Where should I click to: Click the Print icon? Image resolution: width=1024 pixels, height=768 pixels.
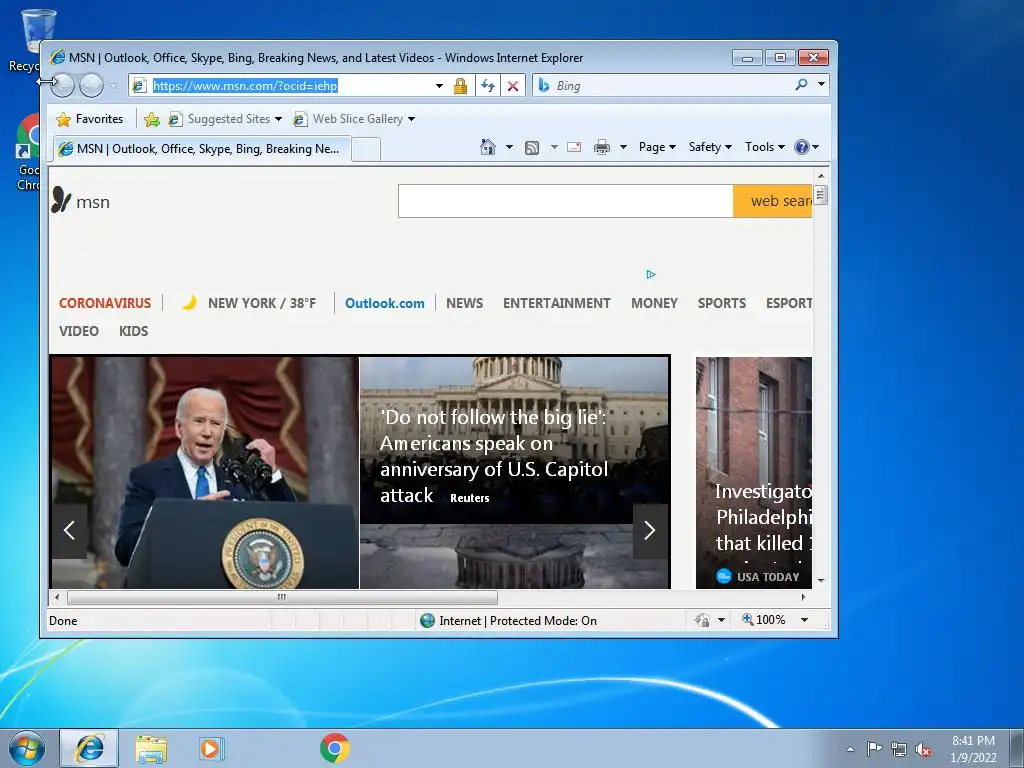601,147
